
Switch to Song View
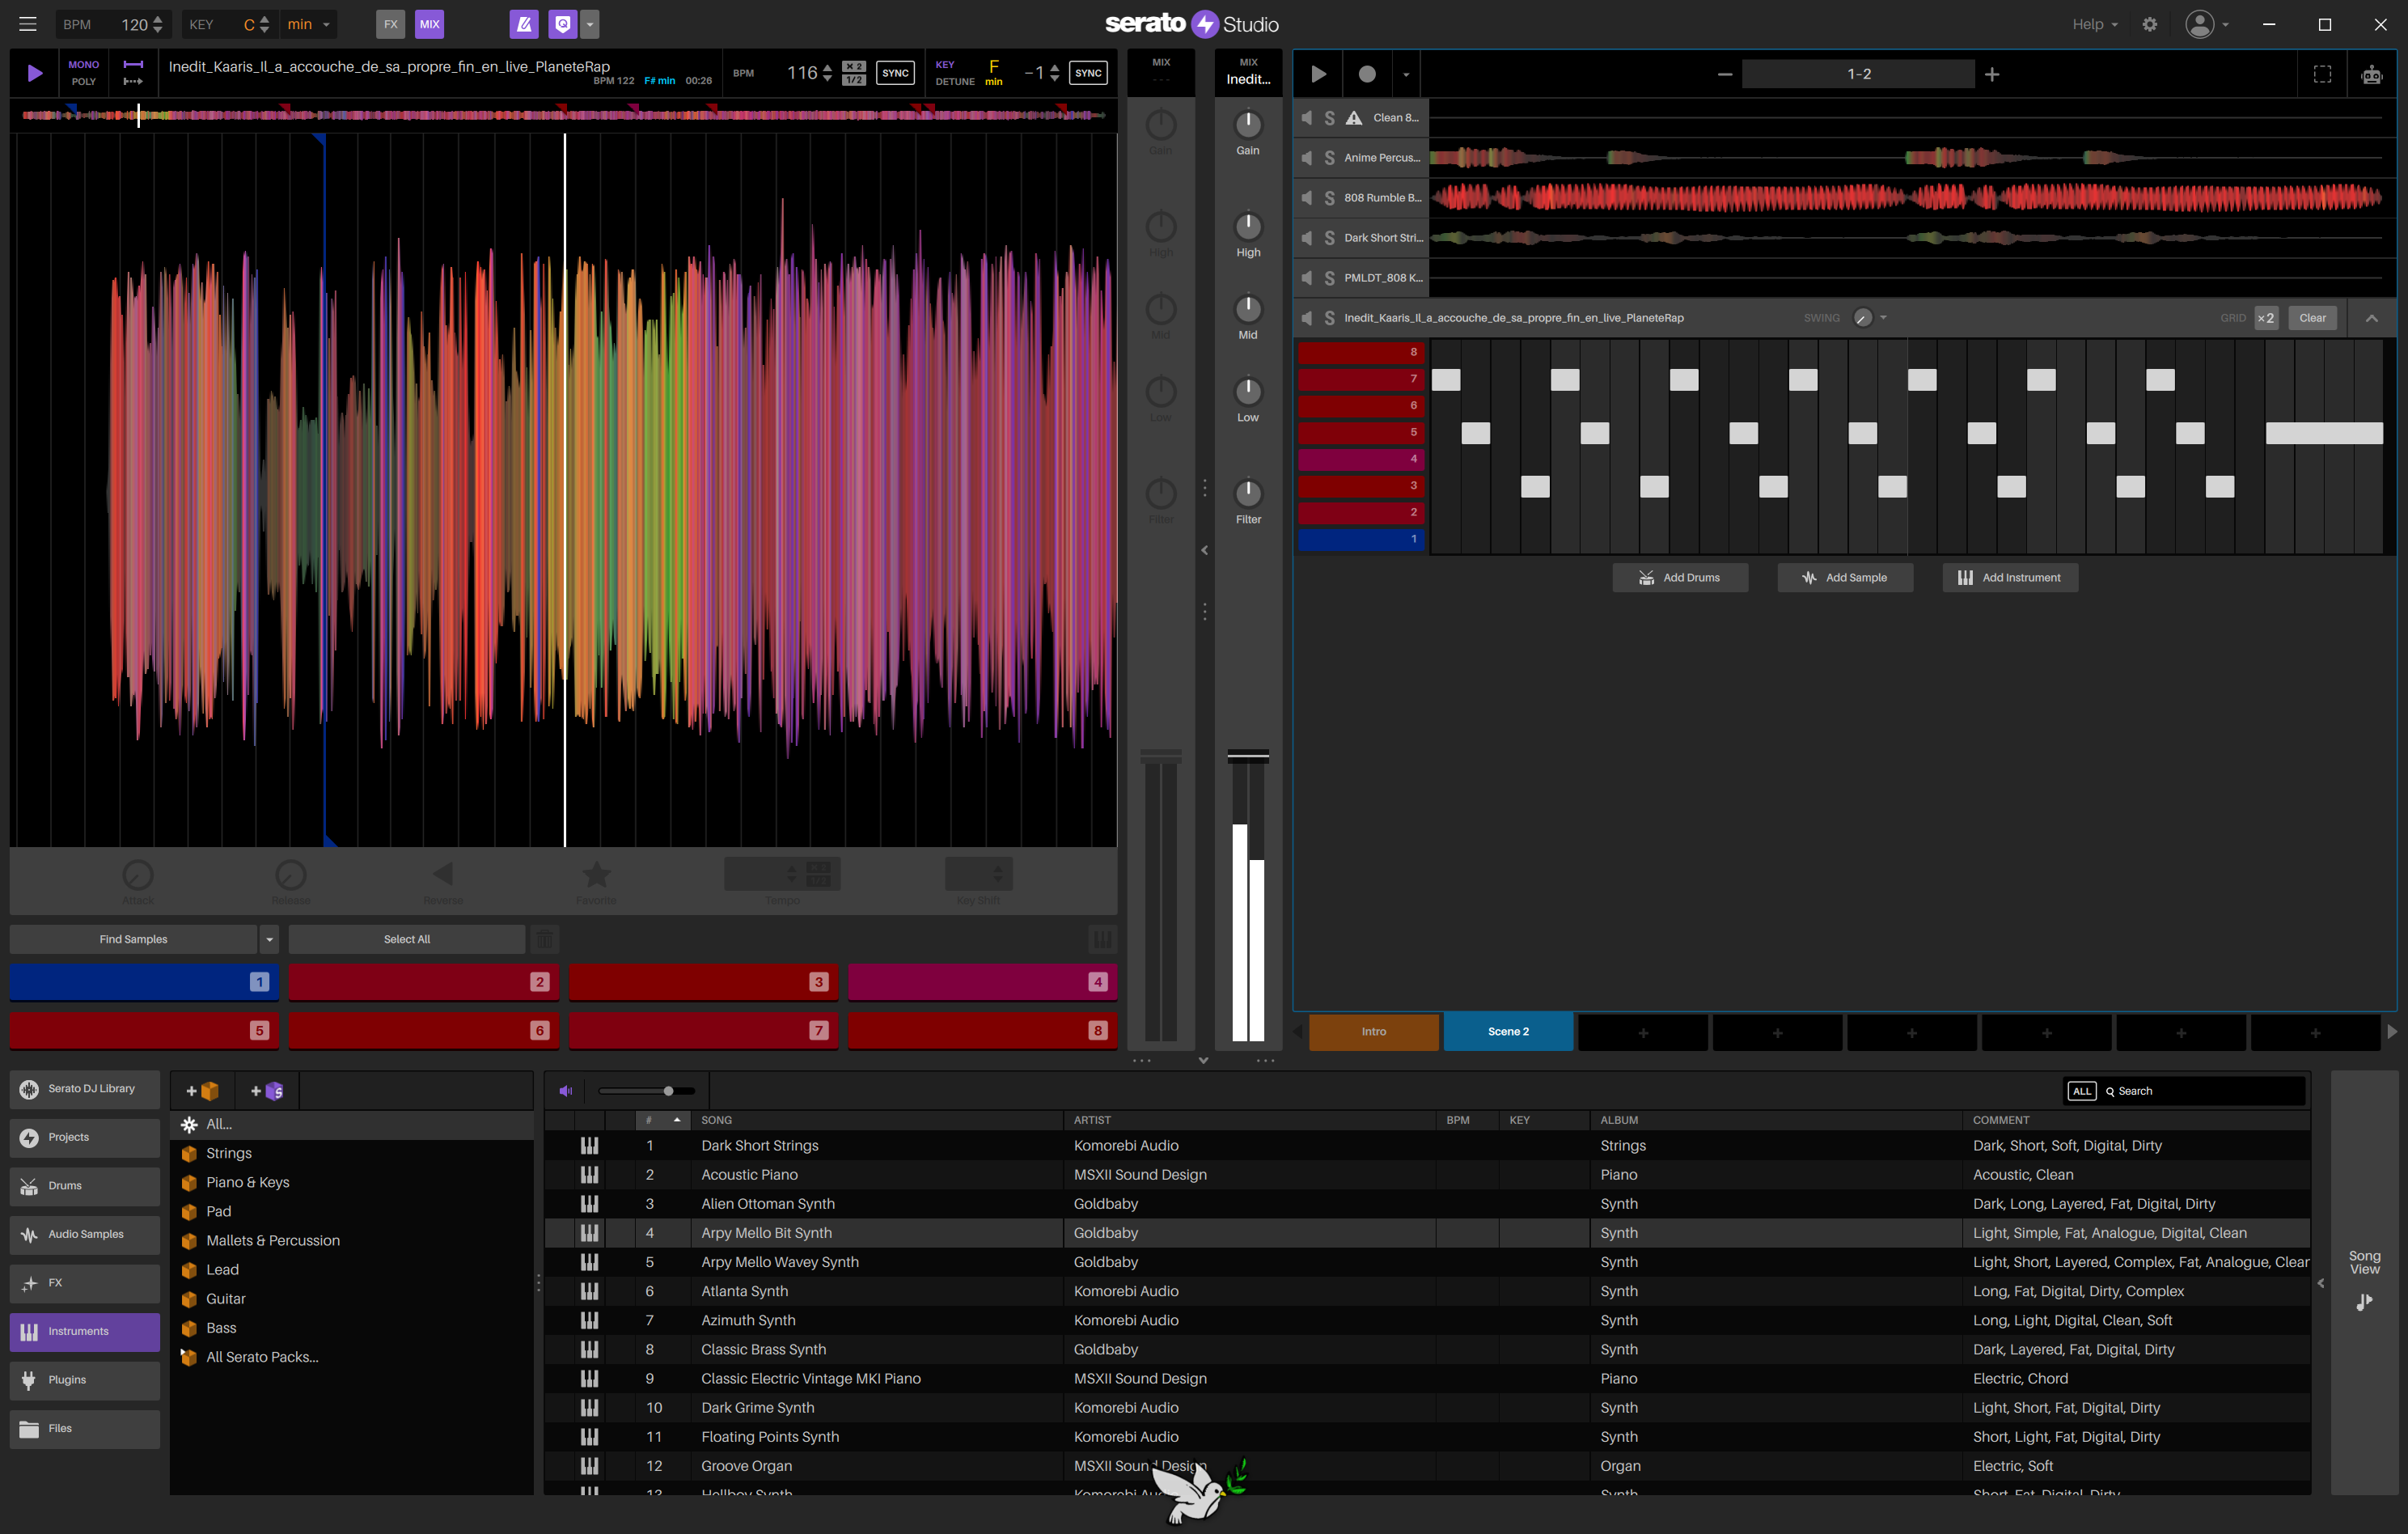pos(2364,1281)
